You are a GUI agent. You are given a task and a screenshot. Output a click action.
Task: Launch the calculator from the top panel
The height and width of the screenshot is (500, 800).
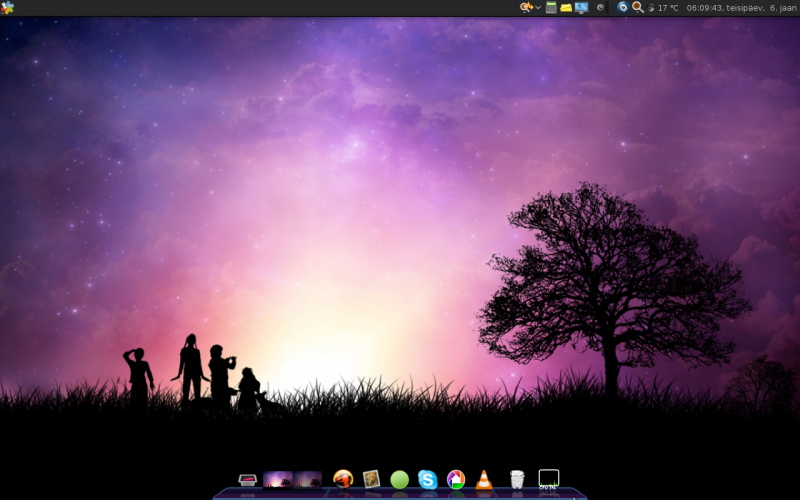(551, 7)
